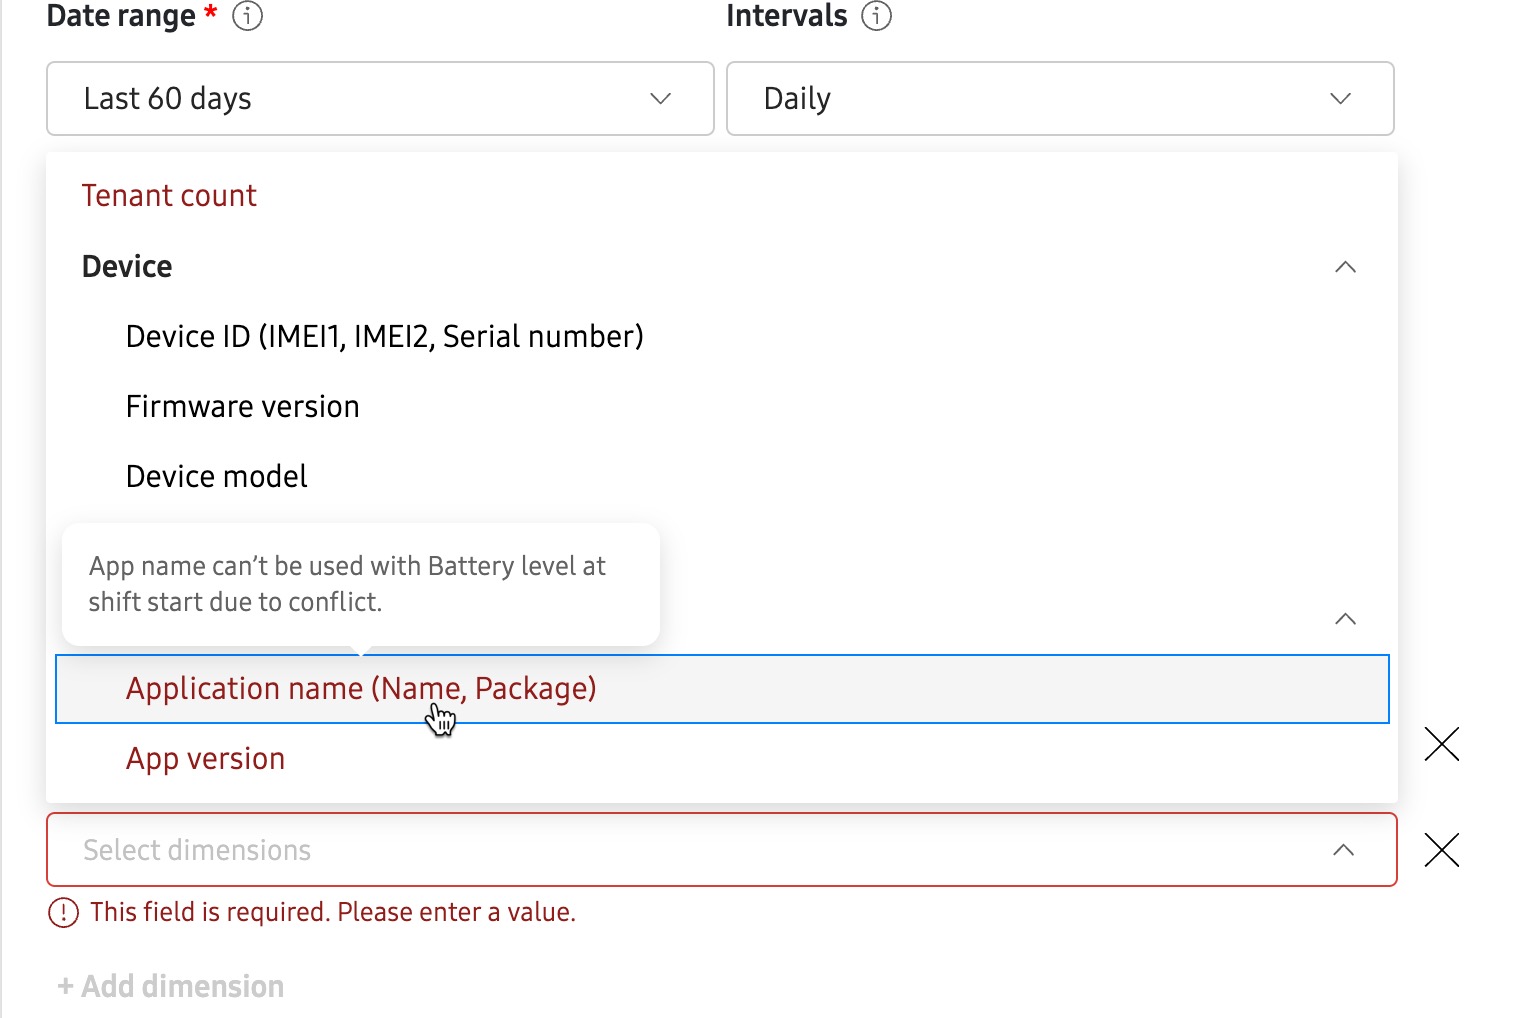Collapse the Device section chevron
Screen dimensions: 1514x1018
[x=1345, y=267]
